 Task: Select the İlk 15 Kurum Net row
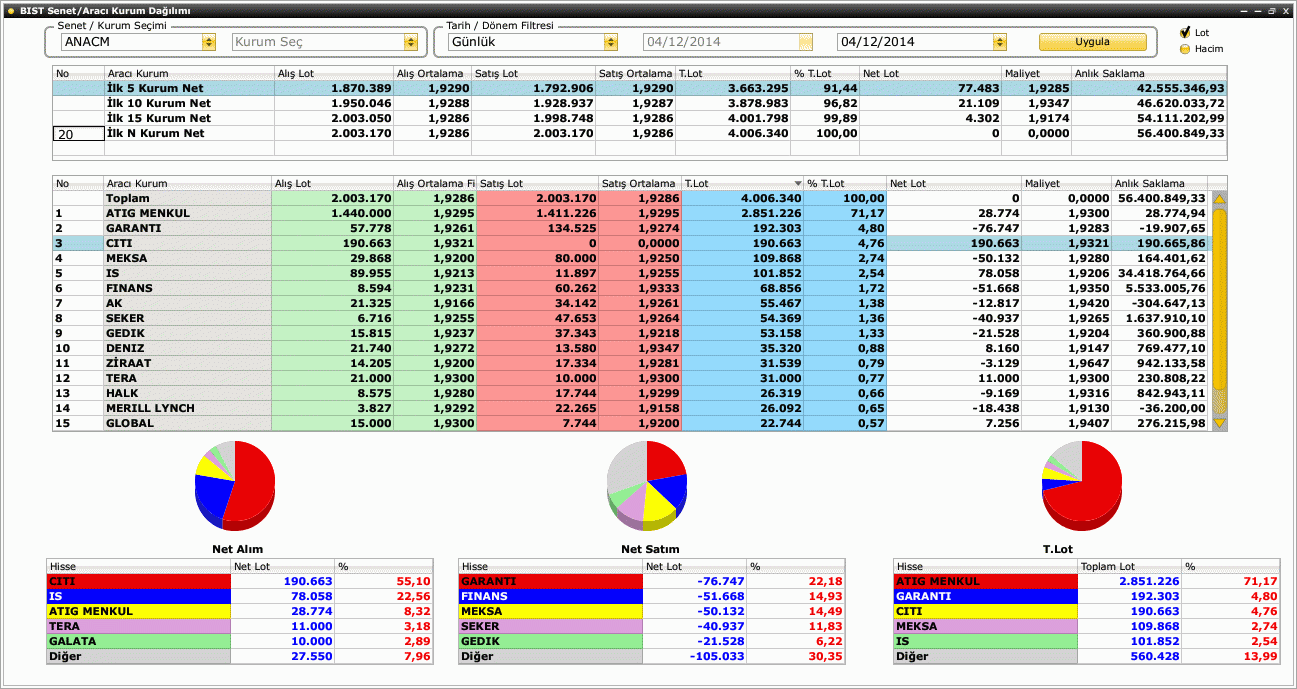coord(640,118)
